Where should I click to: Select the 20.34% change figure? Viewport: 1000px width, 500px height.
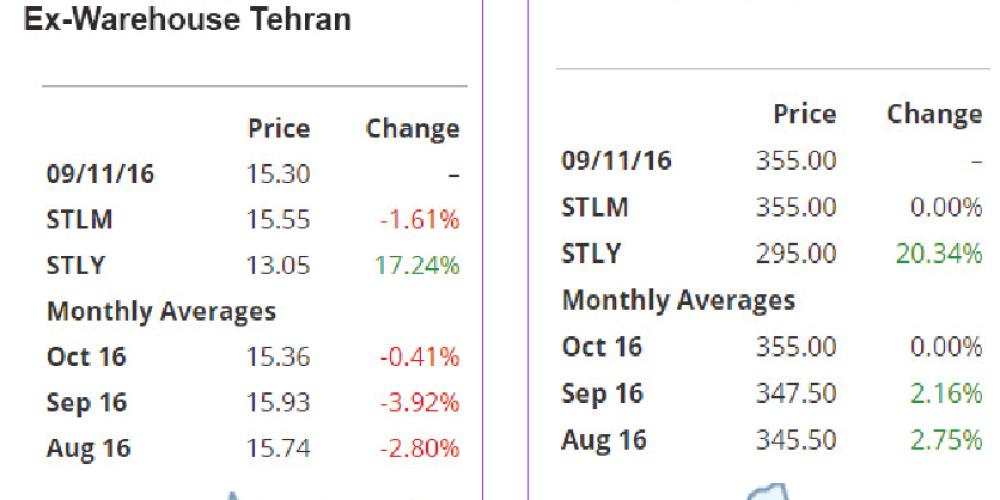coord(940,253)
